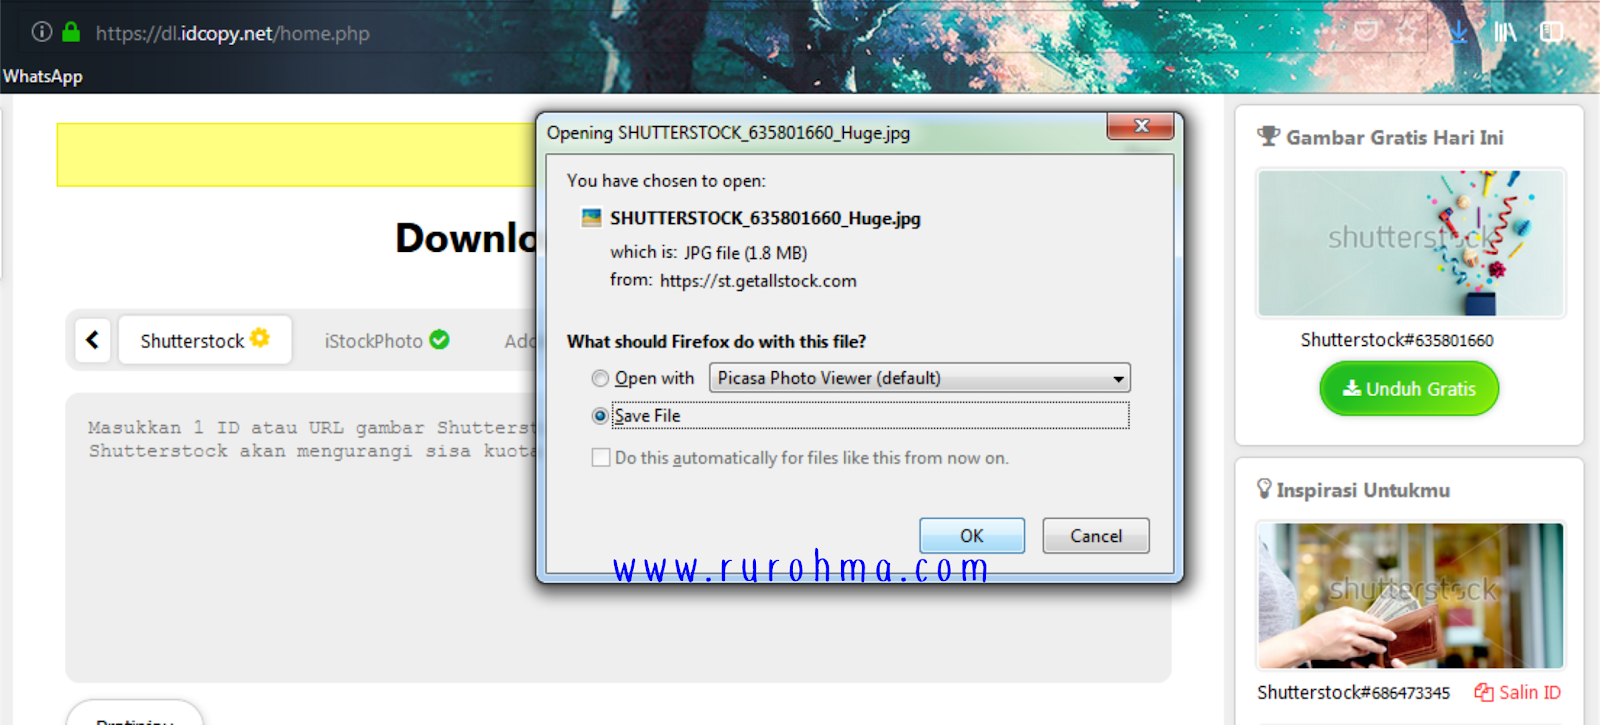Viewport: 1600px width, 725px height.
Task: Select the Open with radio button
Action: tap(600, 378)
